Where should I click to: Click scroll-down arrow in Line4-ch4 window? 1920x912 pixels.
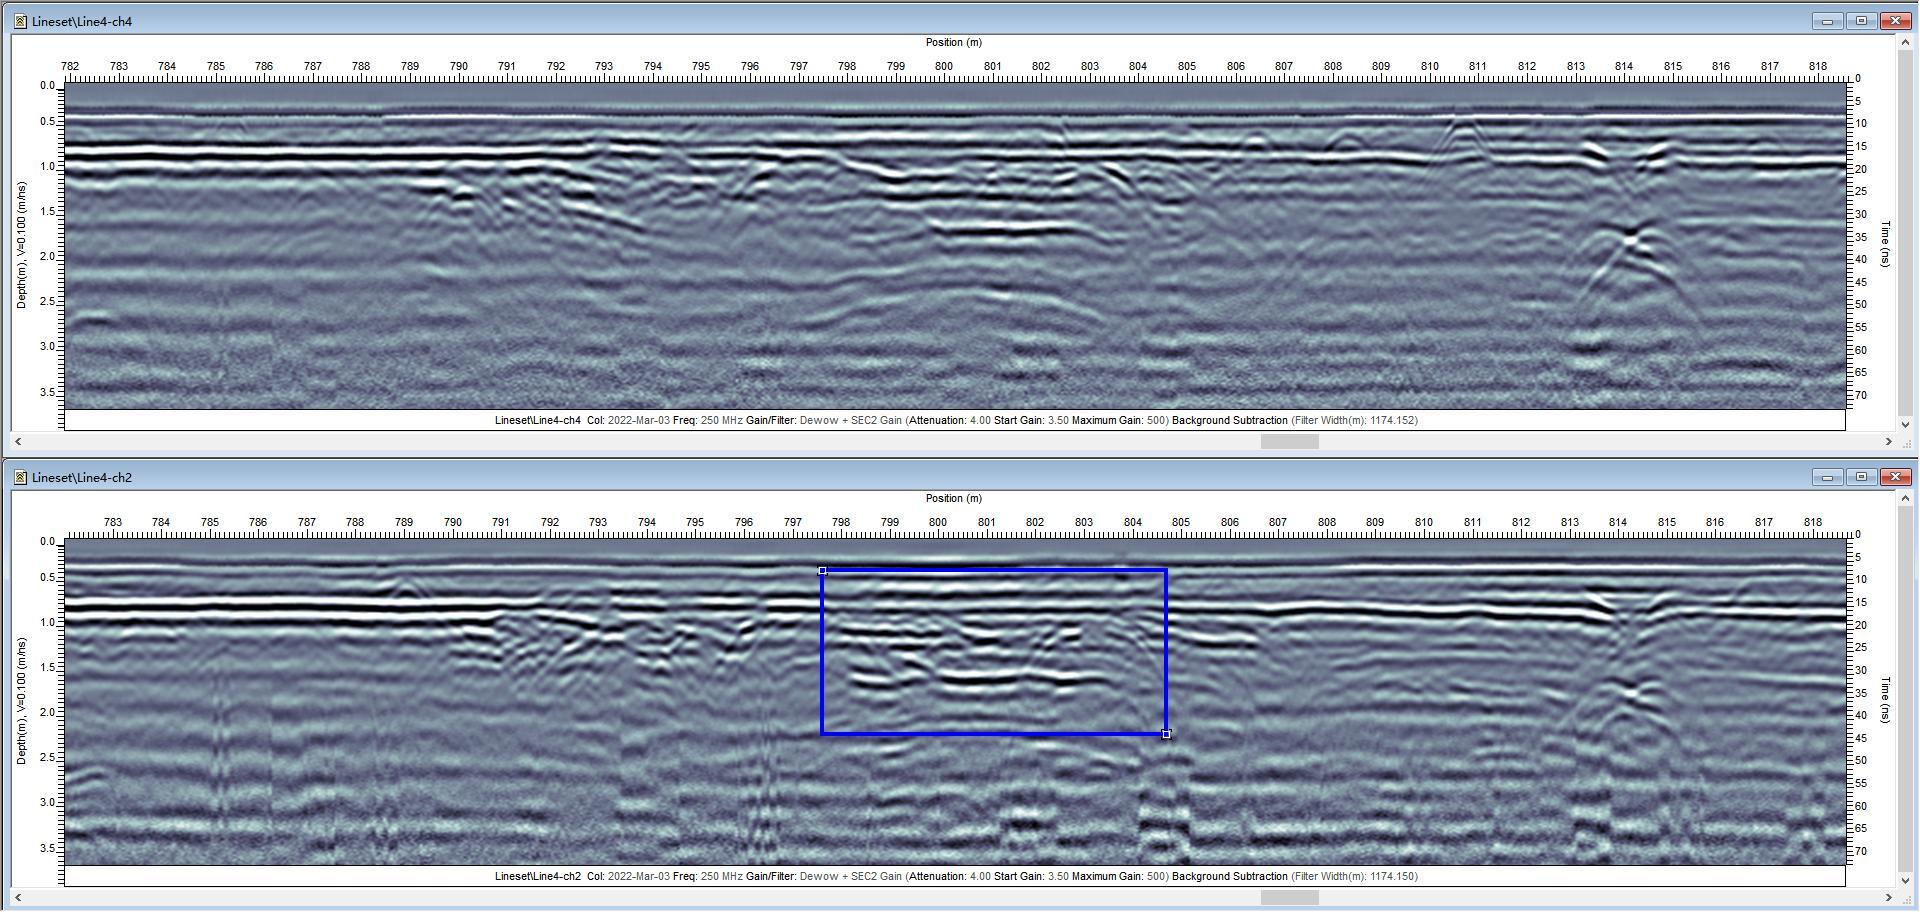click(x=1905, y=425)
